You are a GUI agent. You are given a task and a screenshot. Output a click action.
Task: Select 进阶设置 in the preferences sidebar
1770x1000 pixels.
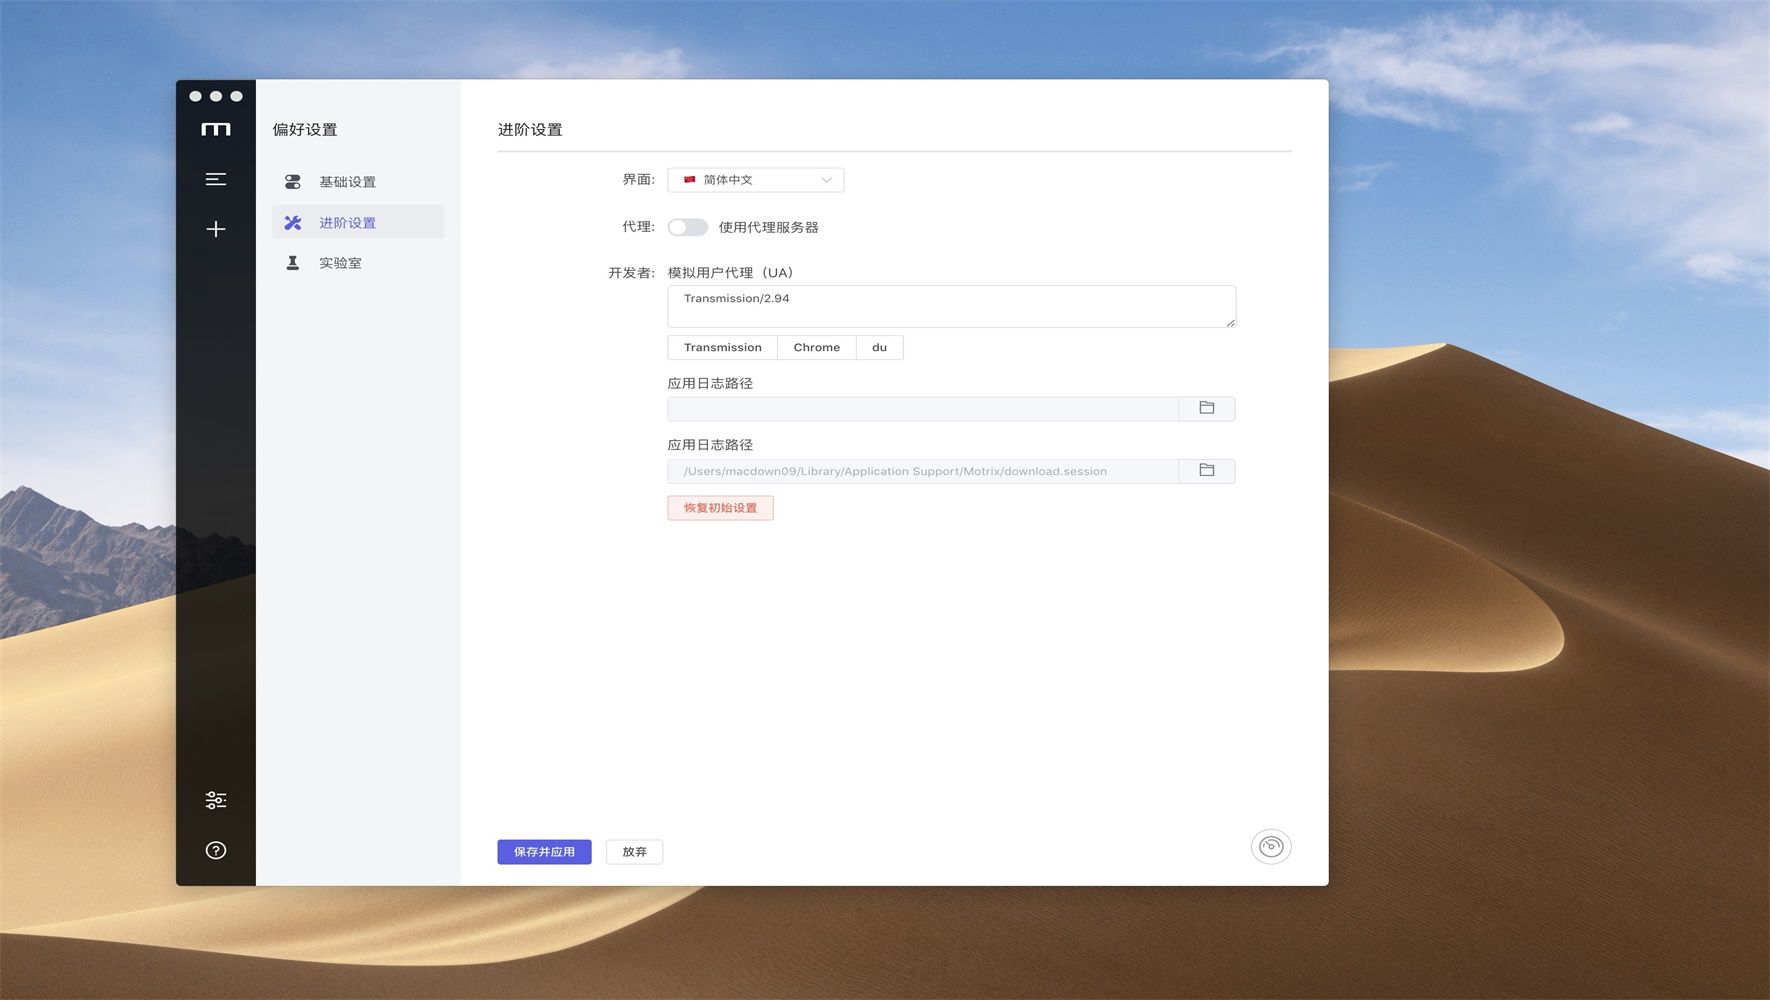pos(358,222)
